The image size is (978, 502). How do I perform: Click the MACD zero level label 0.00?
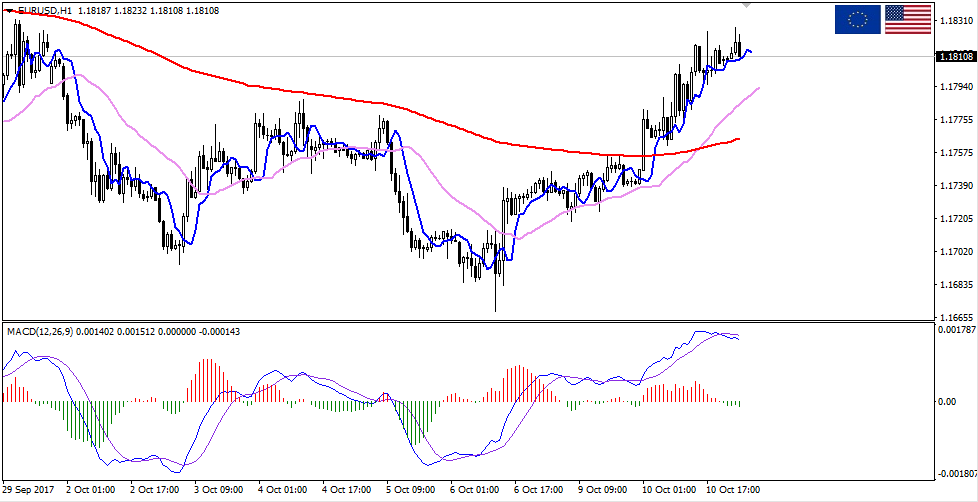(x=948, y=402)
